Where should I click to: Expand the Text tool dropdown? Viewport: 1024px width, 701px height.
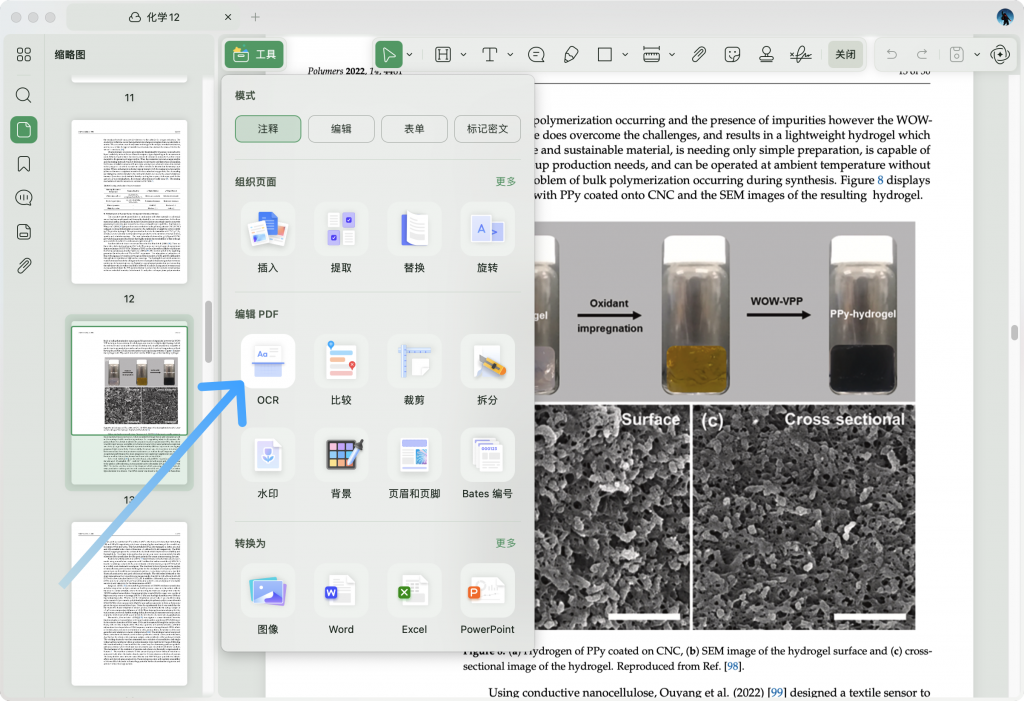point(510,54)
